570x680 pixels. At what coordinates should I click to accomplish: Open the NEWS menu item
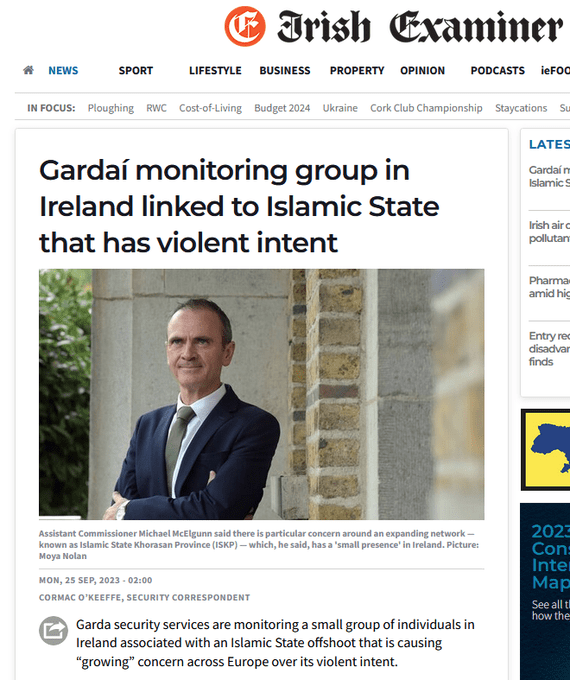63,70
